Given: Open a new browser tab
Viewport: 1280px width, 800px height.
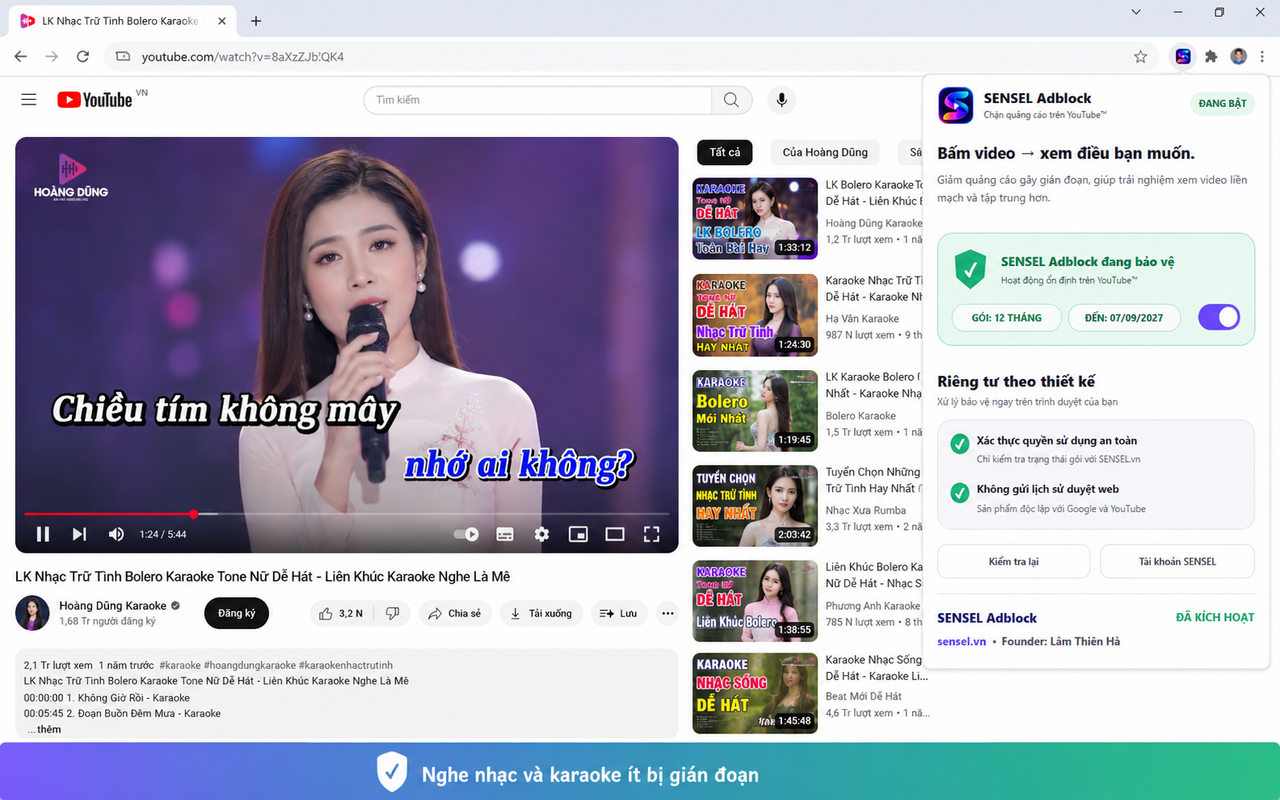Looking at the screenshot, I should click(x=256, y=20).
